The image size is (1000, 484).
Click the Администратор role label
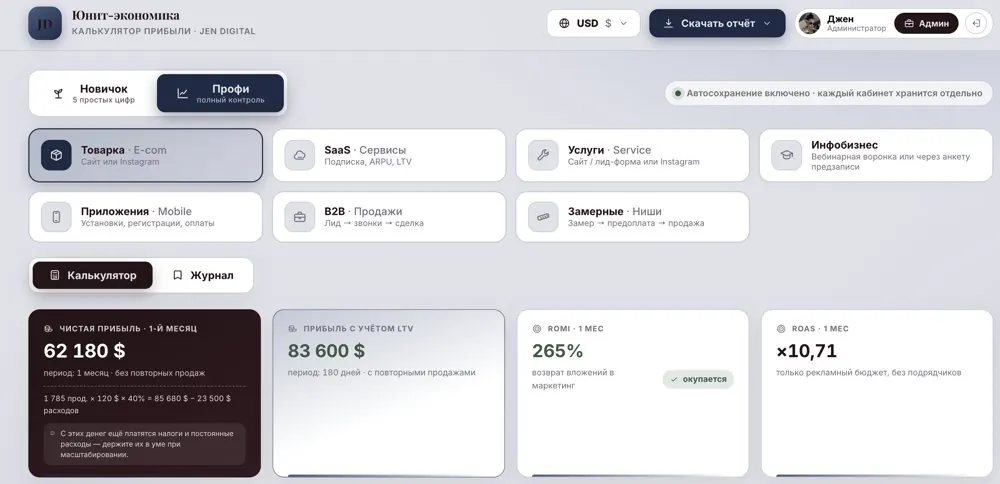point(857,29)
